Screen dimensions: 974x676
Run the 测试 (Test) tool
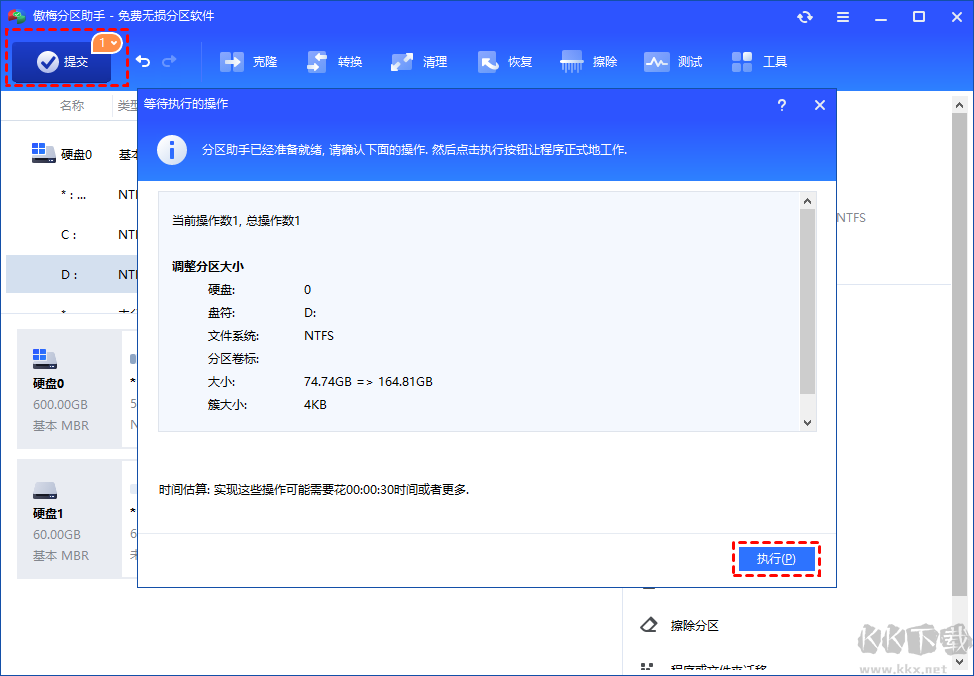[673, 61]
